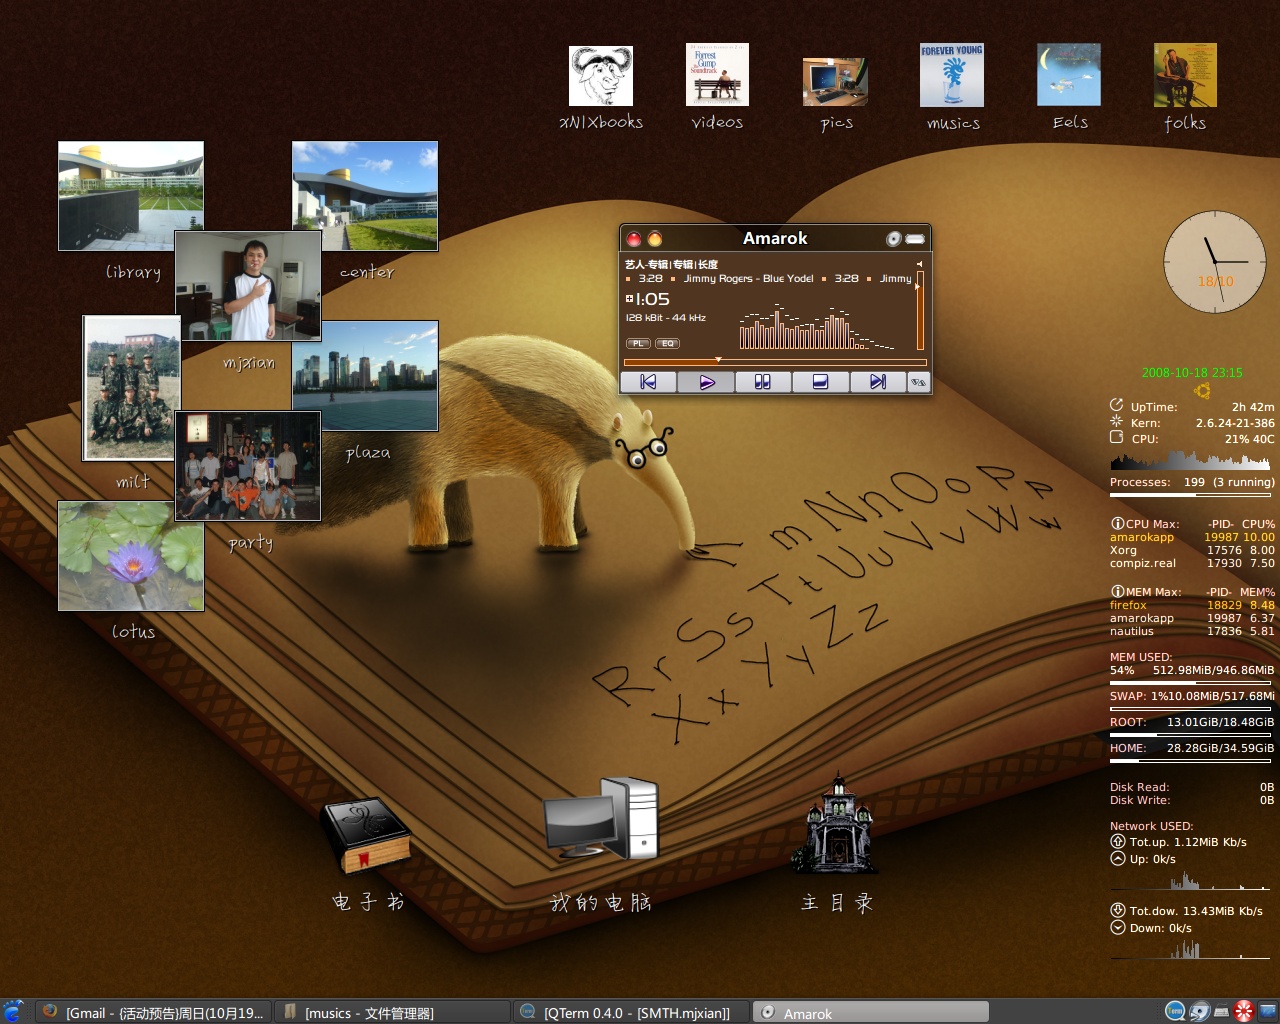The image size is (1280, 1024).
Task: Select the plaza skyline thumbnail
Action: pos(365,375)
